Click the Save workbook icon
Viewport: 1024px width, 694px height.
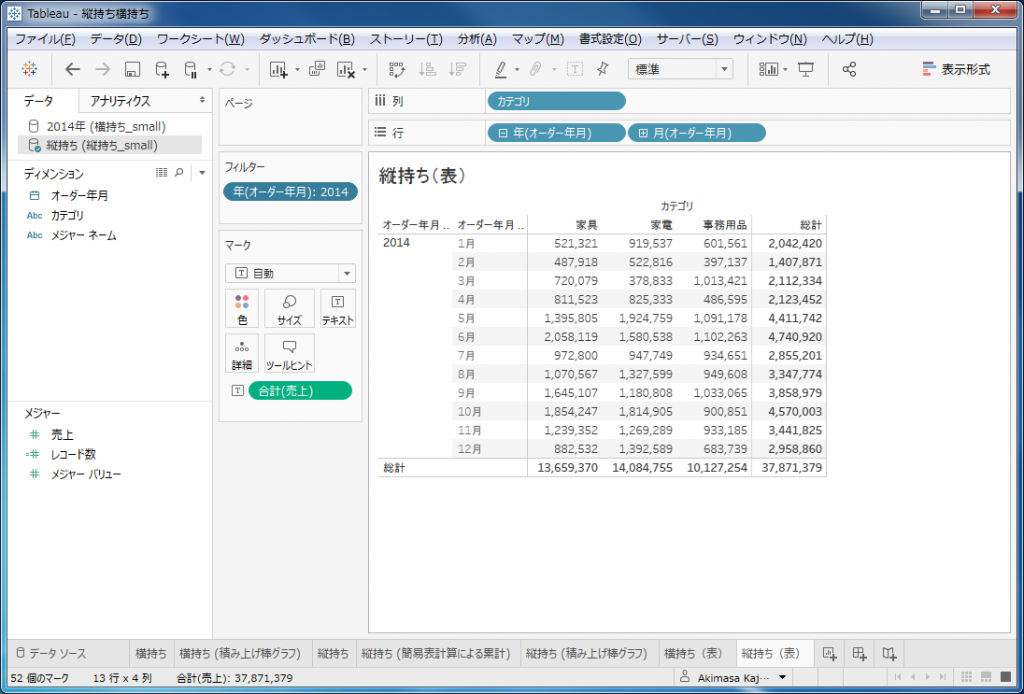point(132,69)
